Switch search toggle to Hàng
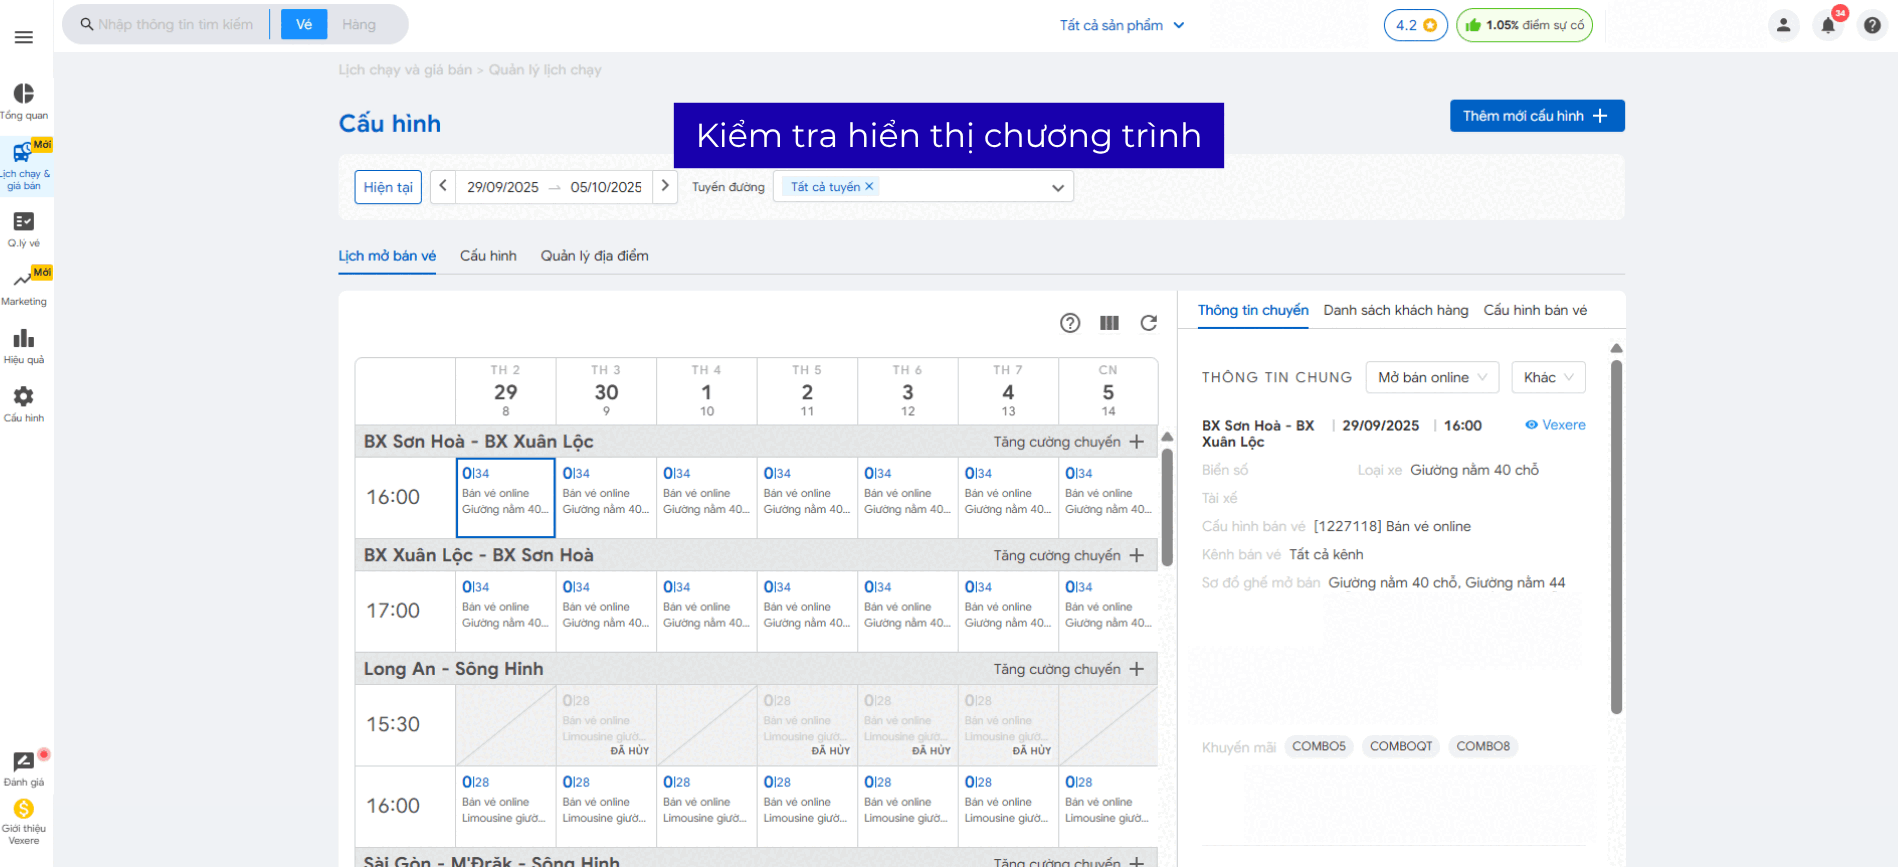 pyautogui.click(x=359, y=24)
